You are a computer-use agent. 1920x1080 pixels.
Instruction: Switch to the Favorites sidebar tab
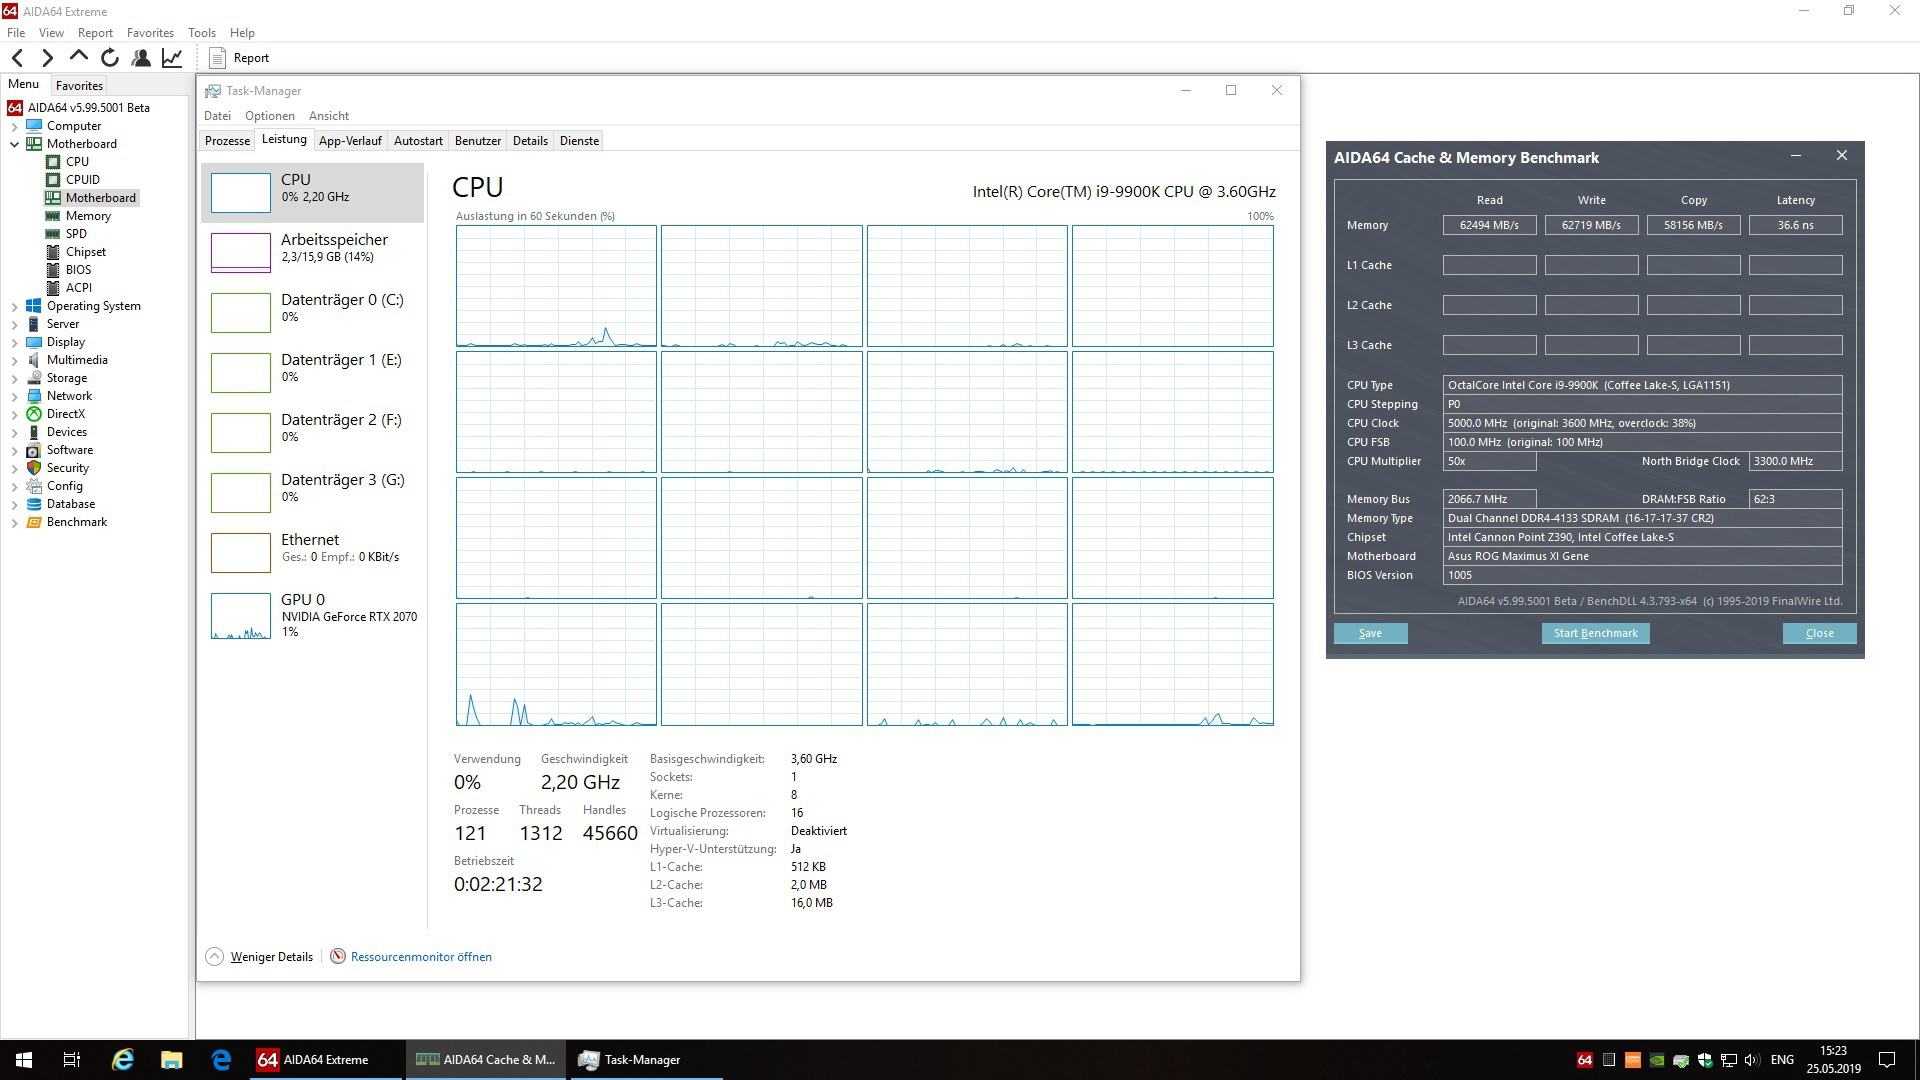(79, 86)
